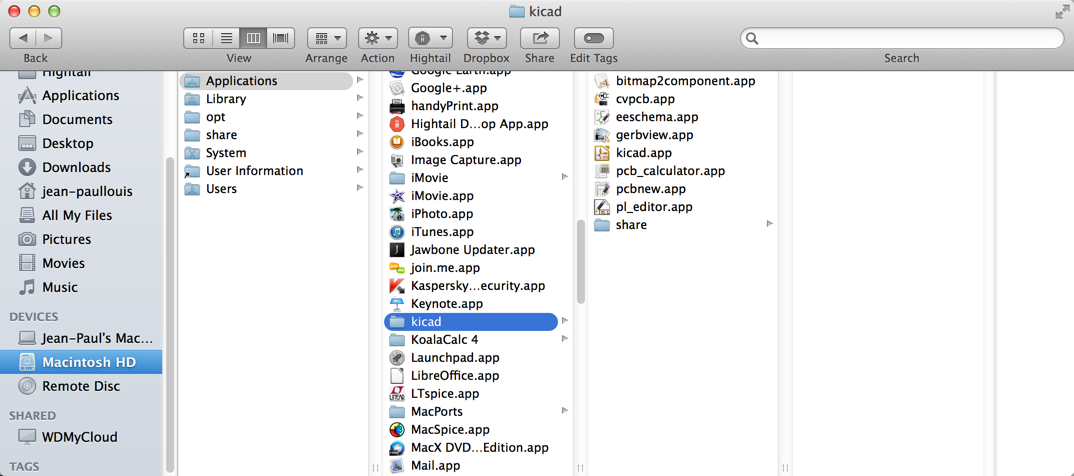Switch to icon view mode
This screenshot has height=476, width=1074.
(x=198, y=38)
